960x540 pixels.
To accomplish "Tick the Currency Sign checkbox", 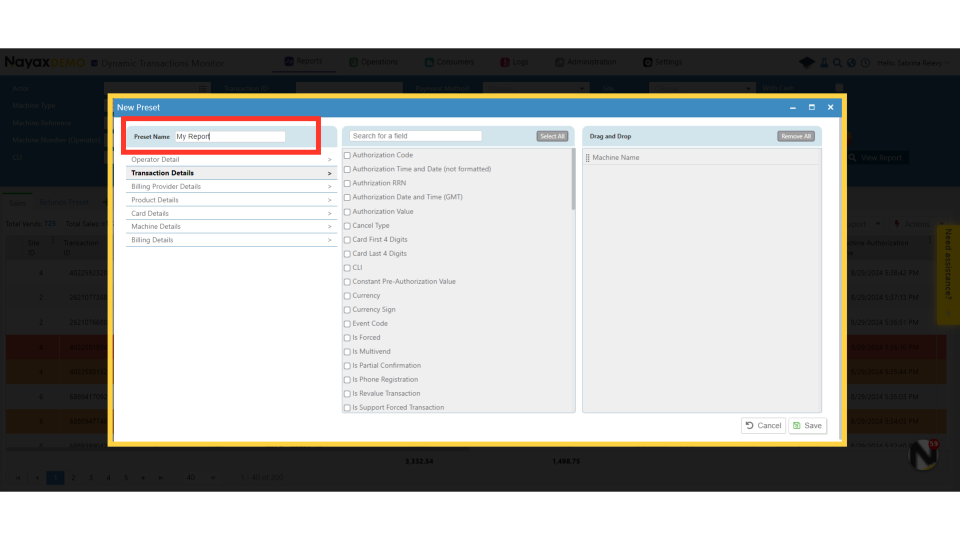I will pos(347,310).
